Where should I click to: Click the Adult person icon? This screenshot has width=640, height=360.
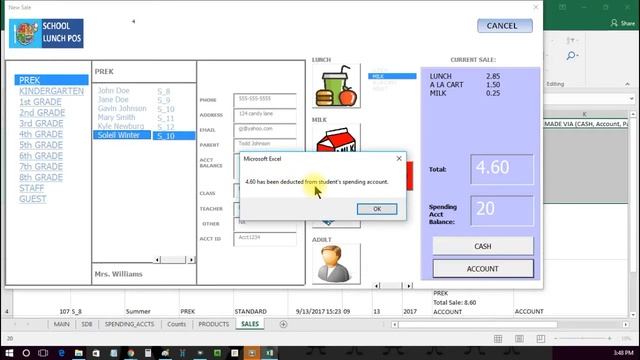tap(336, 264)
